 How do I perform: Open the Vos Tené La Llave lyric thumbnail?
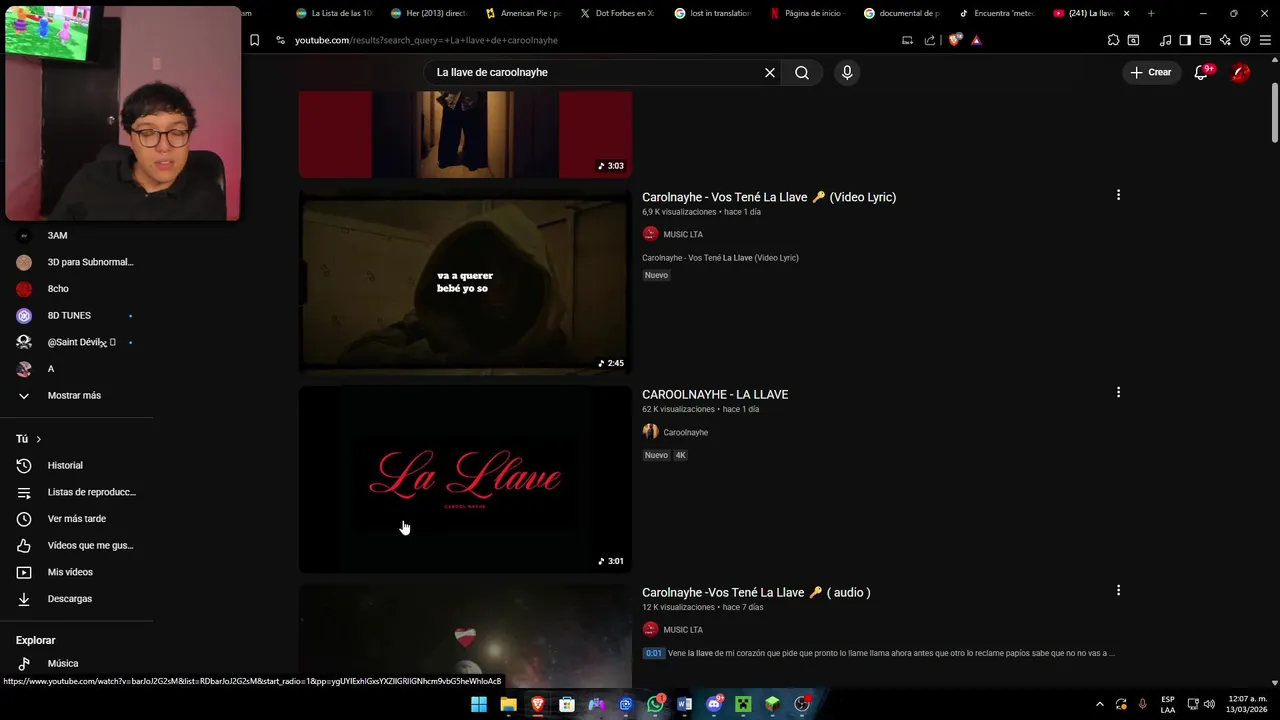[465, 282]
